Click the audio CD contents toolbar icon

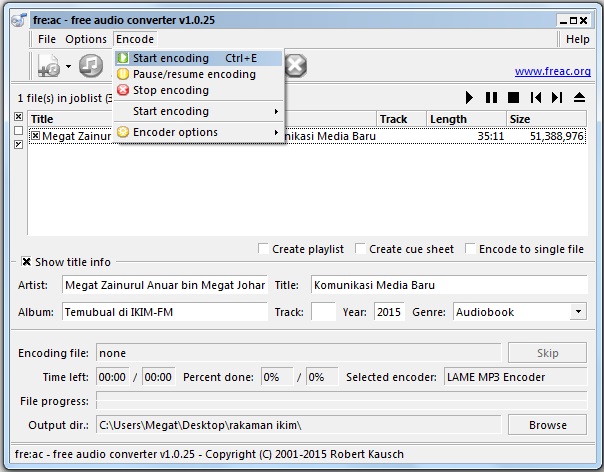click(x=91, y=67)
